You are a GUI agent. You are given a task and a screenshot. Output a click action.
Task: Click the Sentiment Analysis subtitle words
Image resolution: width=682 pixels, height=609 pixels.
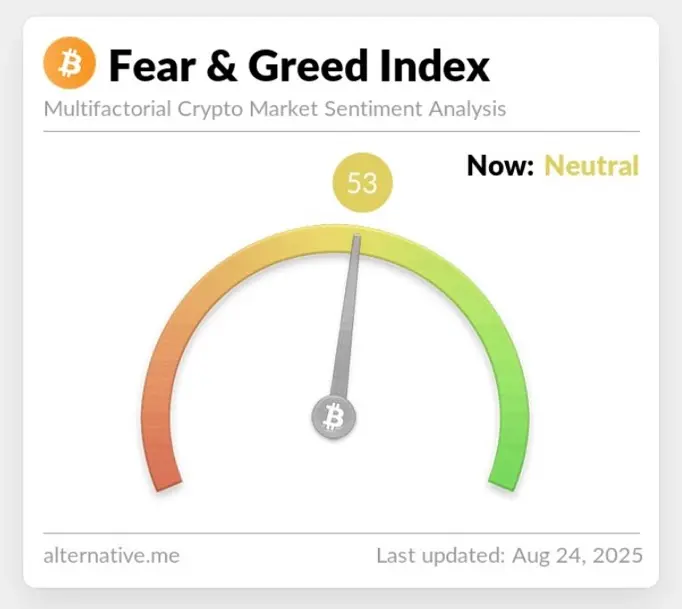pos(415,109)
